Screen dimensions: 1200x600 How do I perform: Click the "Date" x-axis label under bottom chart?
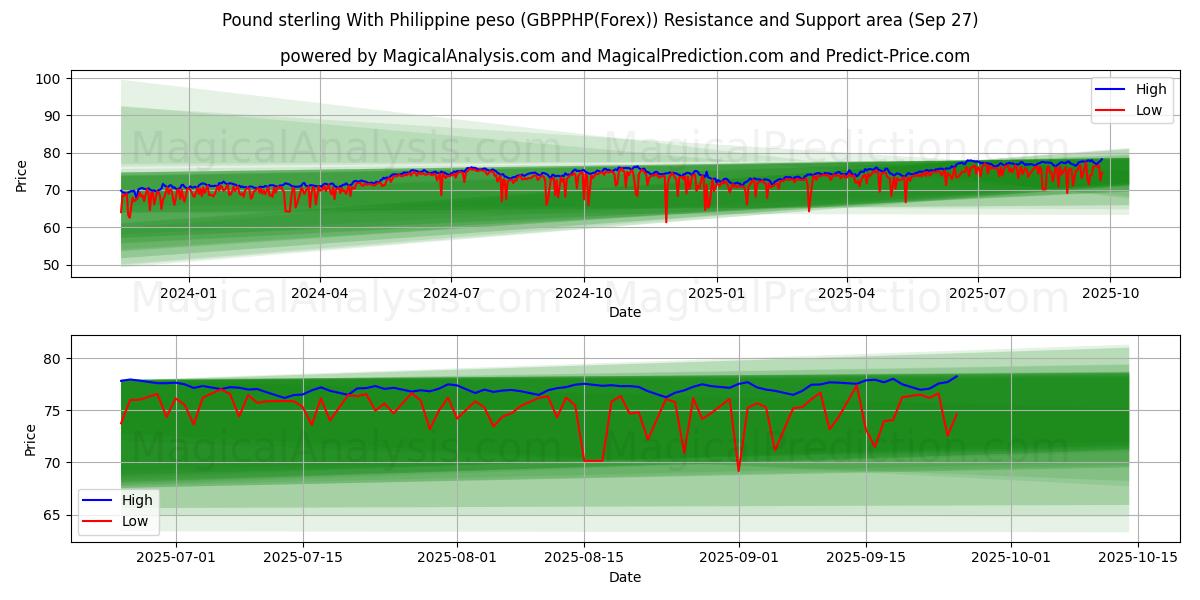tap(624, 577)
